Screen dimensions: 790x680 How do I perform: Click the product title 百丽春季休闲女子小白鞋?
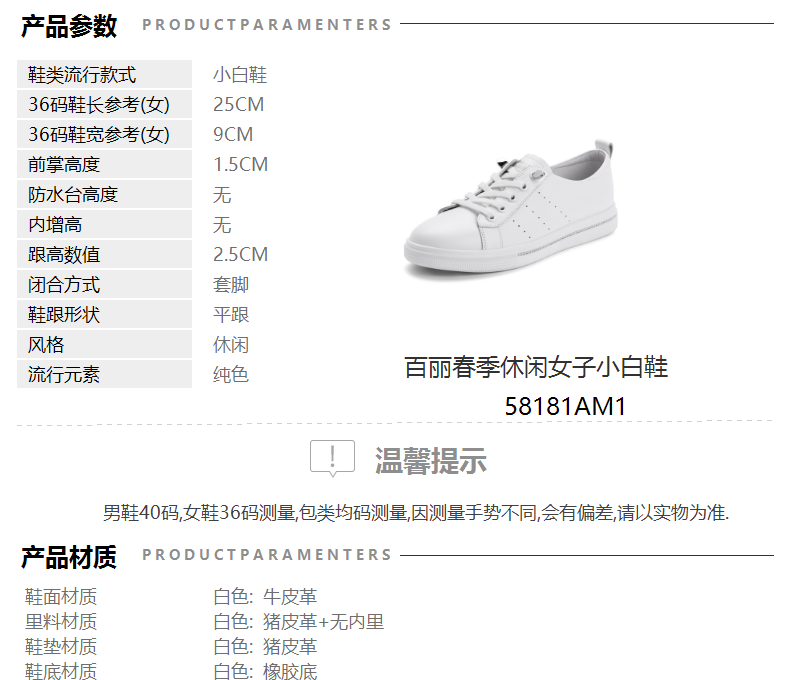[536, 367]
